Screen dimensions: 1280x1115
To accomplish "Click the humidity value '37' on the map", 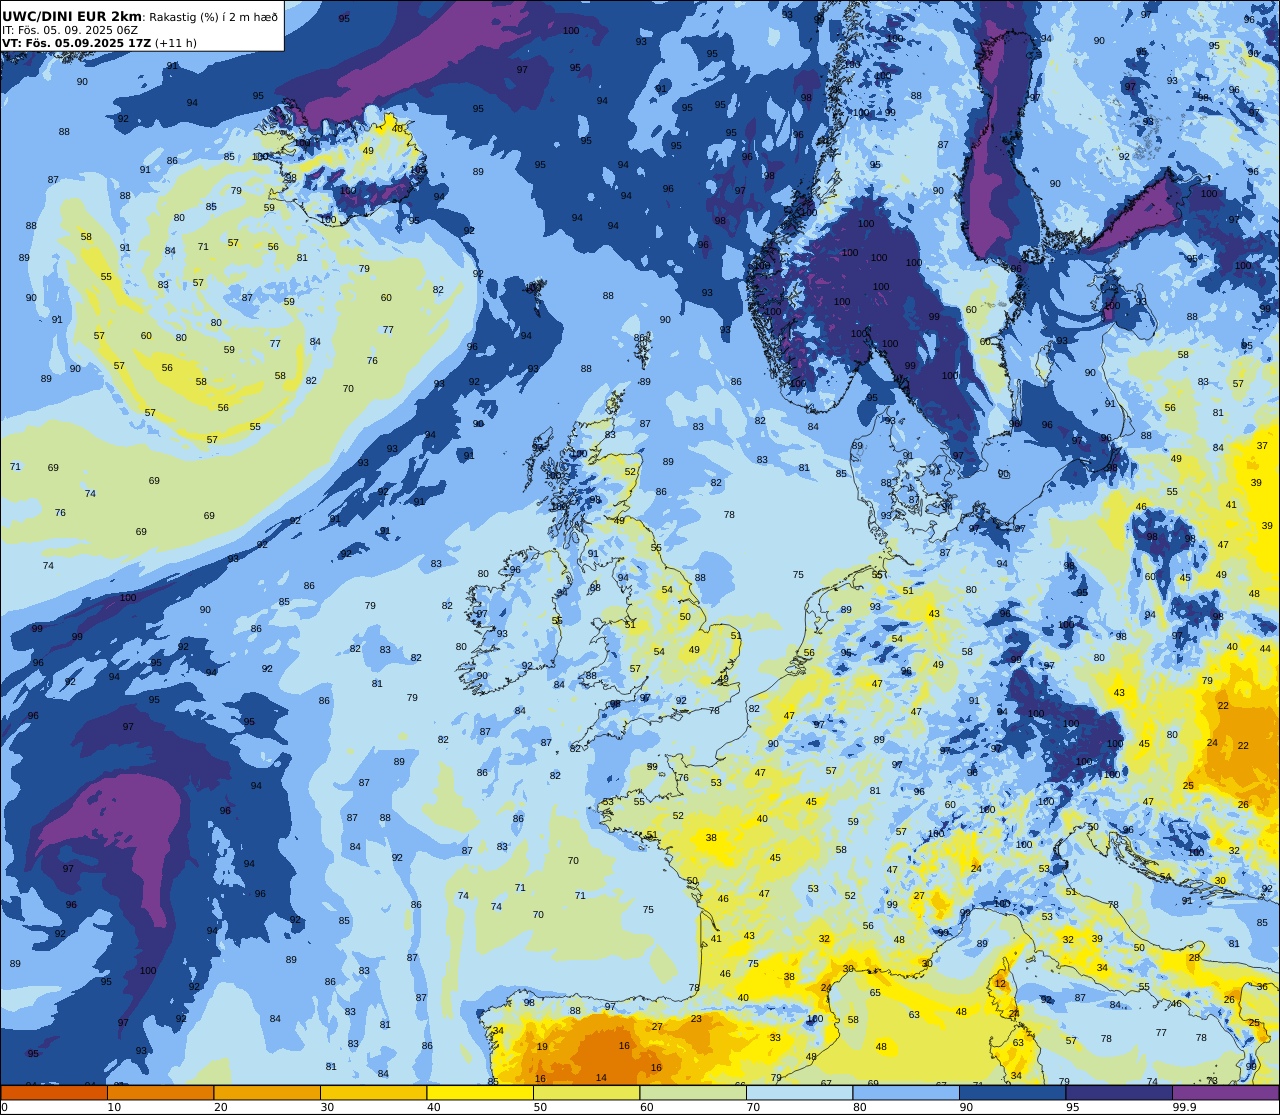I will click(1262, 446).
